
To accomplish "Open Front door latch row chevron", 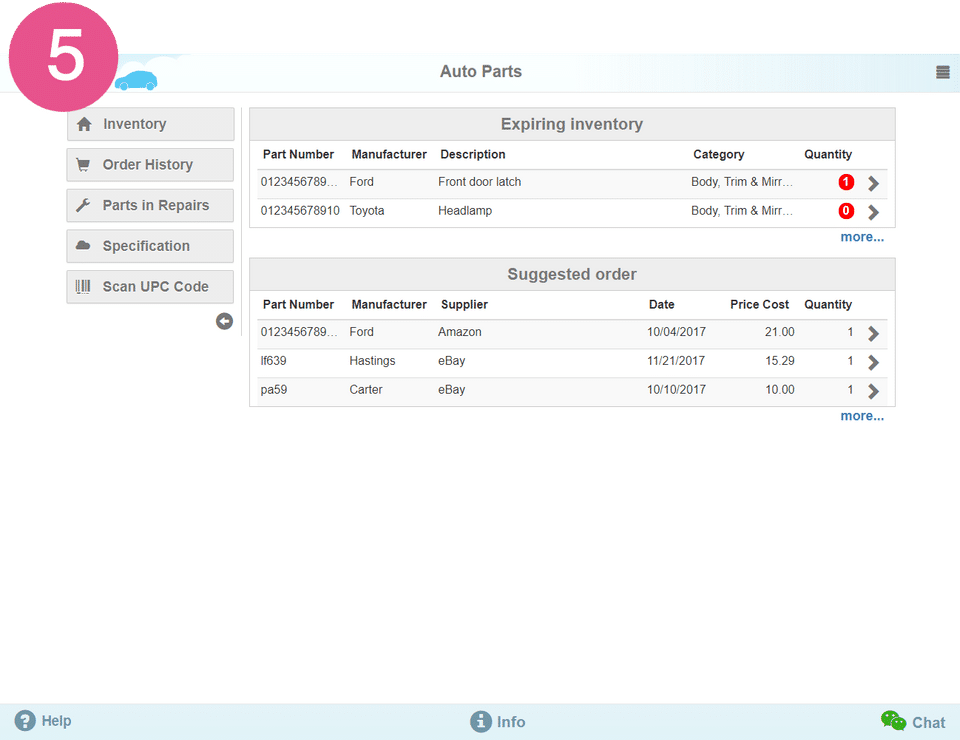I will (874, 183).
